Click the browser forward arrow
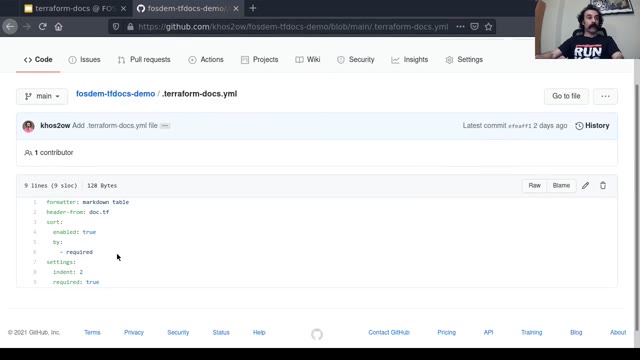640x360 pixels. pos(27,27)
